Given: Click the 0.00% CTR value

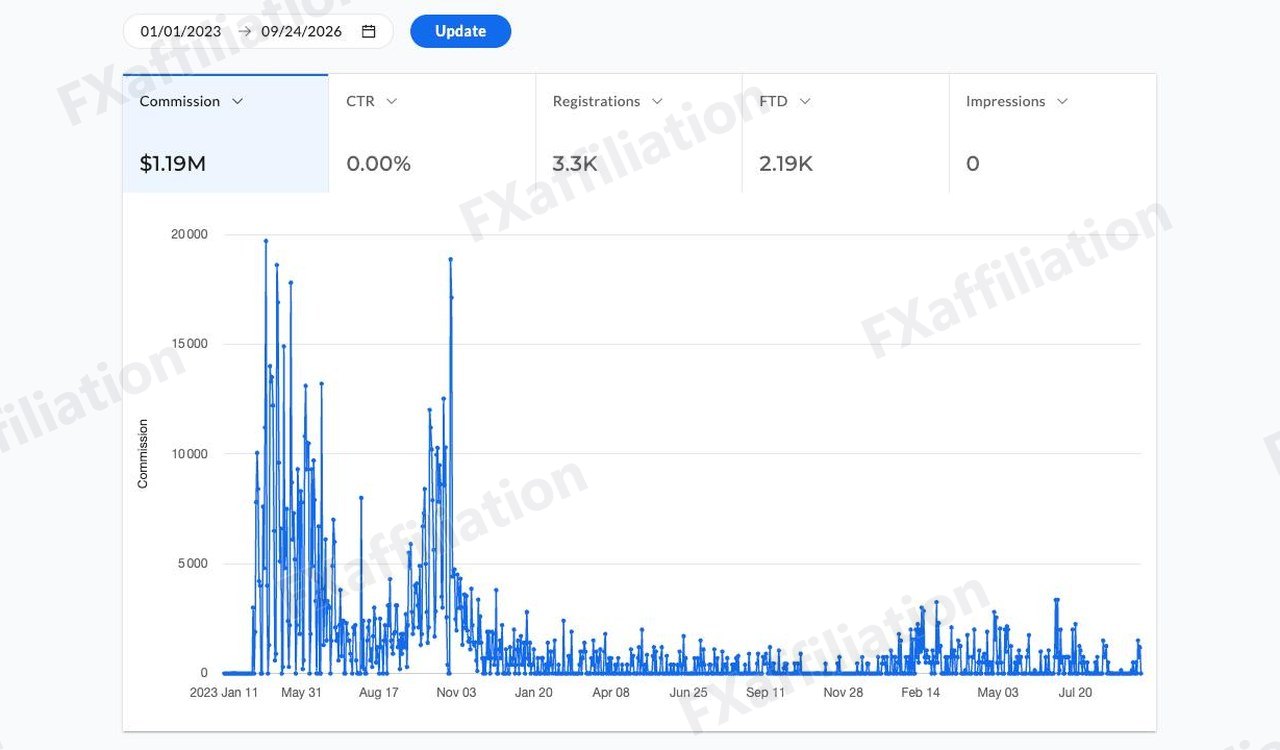Looking at the screenshot, I should [x=378, y=164].
